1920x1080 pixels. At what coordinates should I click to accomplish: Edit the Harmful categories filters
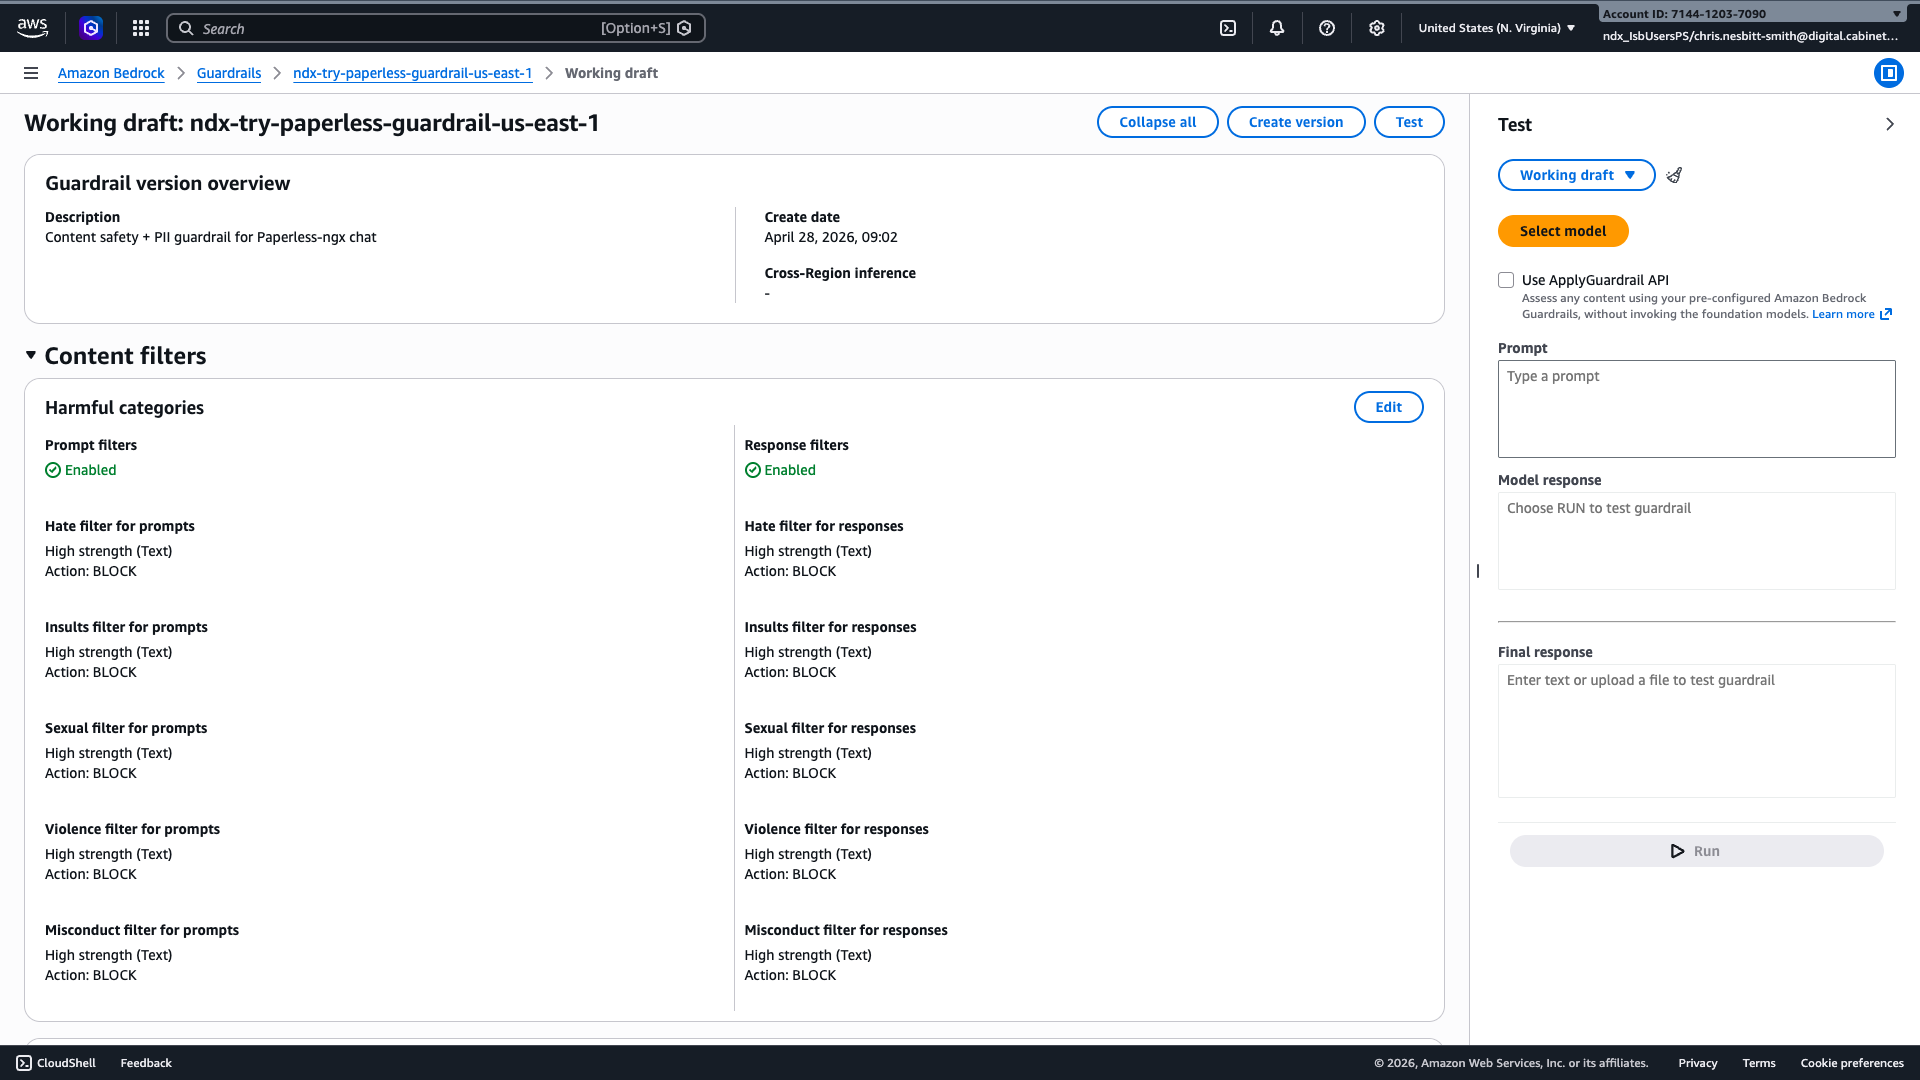[1388, 407]
